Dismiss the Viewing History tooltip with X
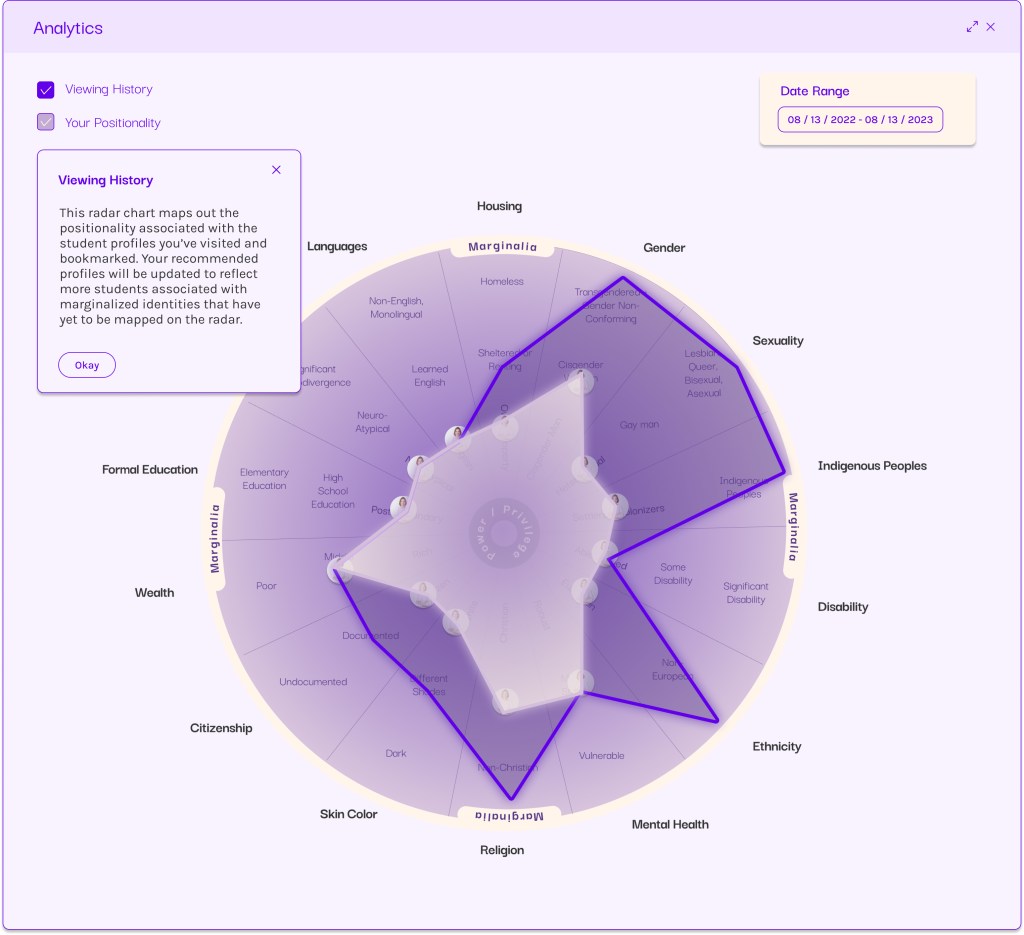The width and height of the screenshot is (1024, 935). [276, 170]
